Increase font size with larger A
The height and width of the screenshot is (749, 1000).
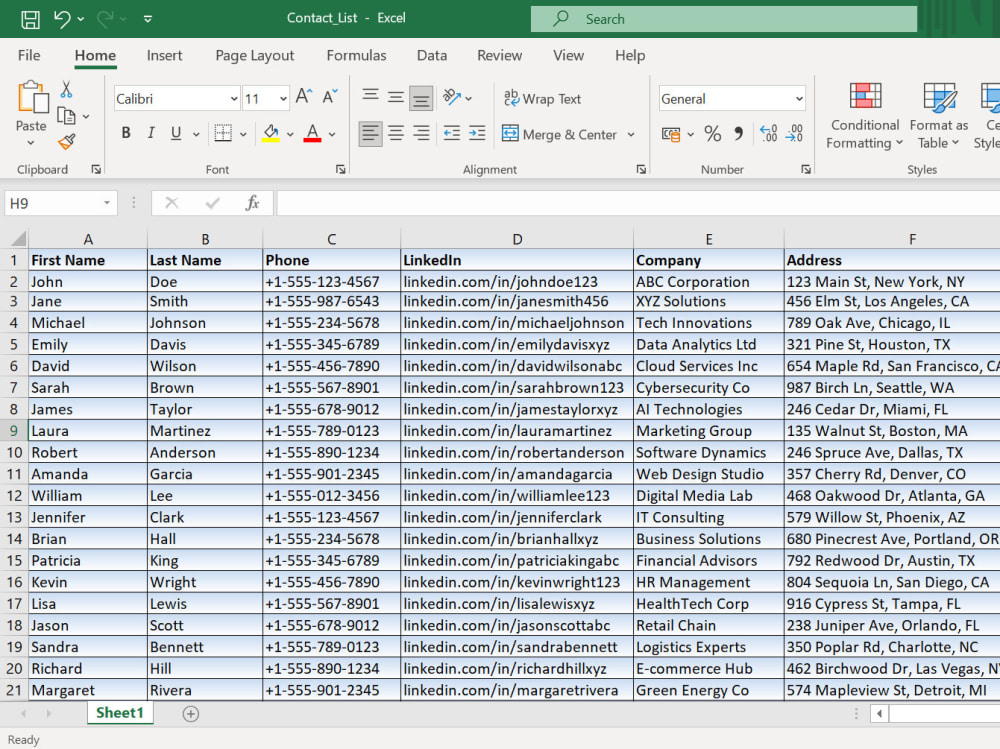pos(304,97)
